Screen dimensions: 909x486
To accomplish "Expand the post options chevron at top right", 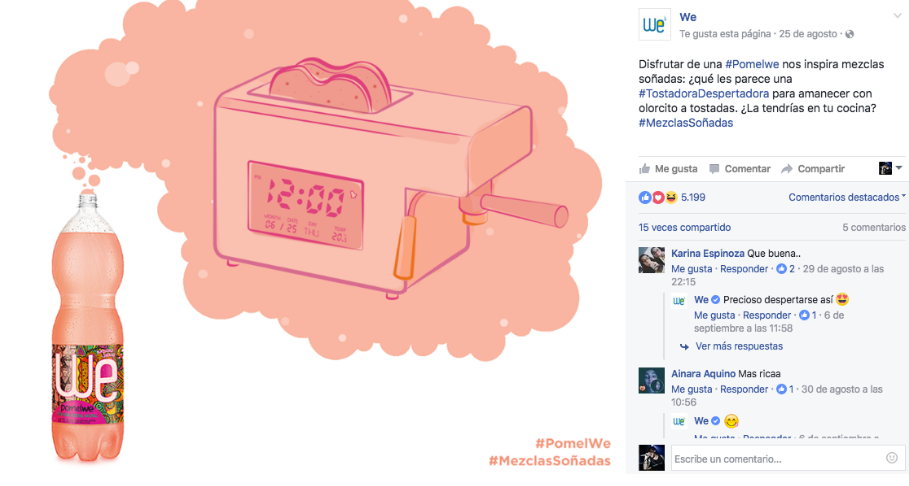I will pyautogui.click(x=897, y=16).
